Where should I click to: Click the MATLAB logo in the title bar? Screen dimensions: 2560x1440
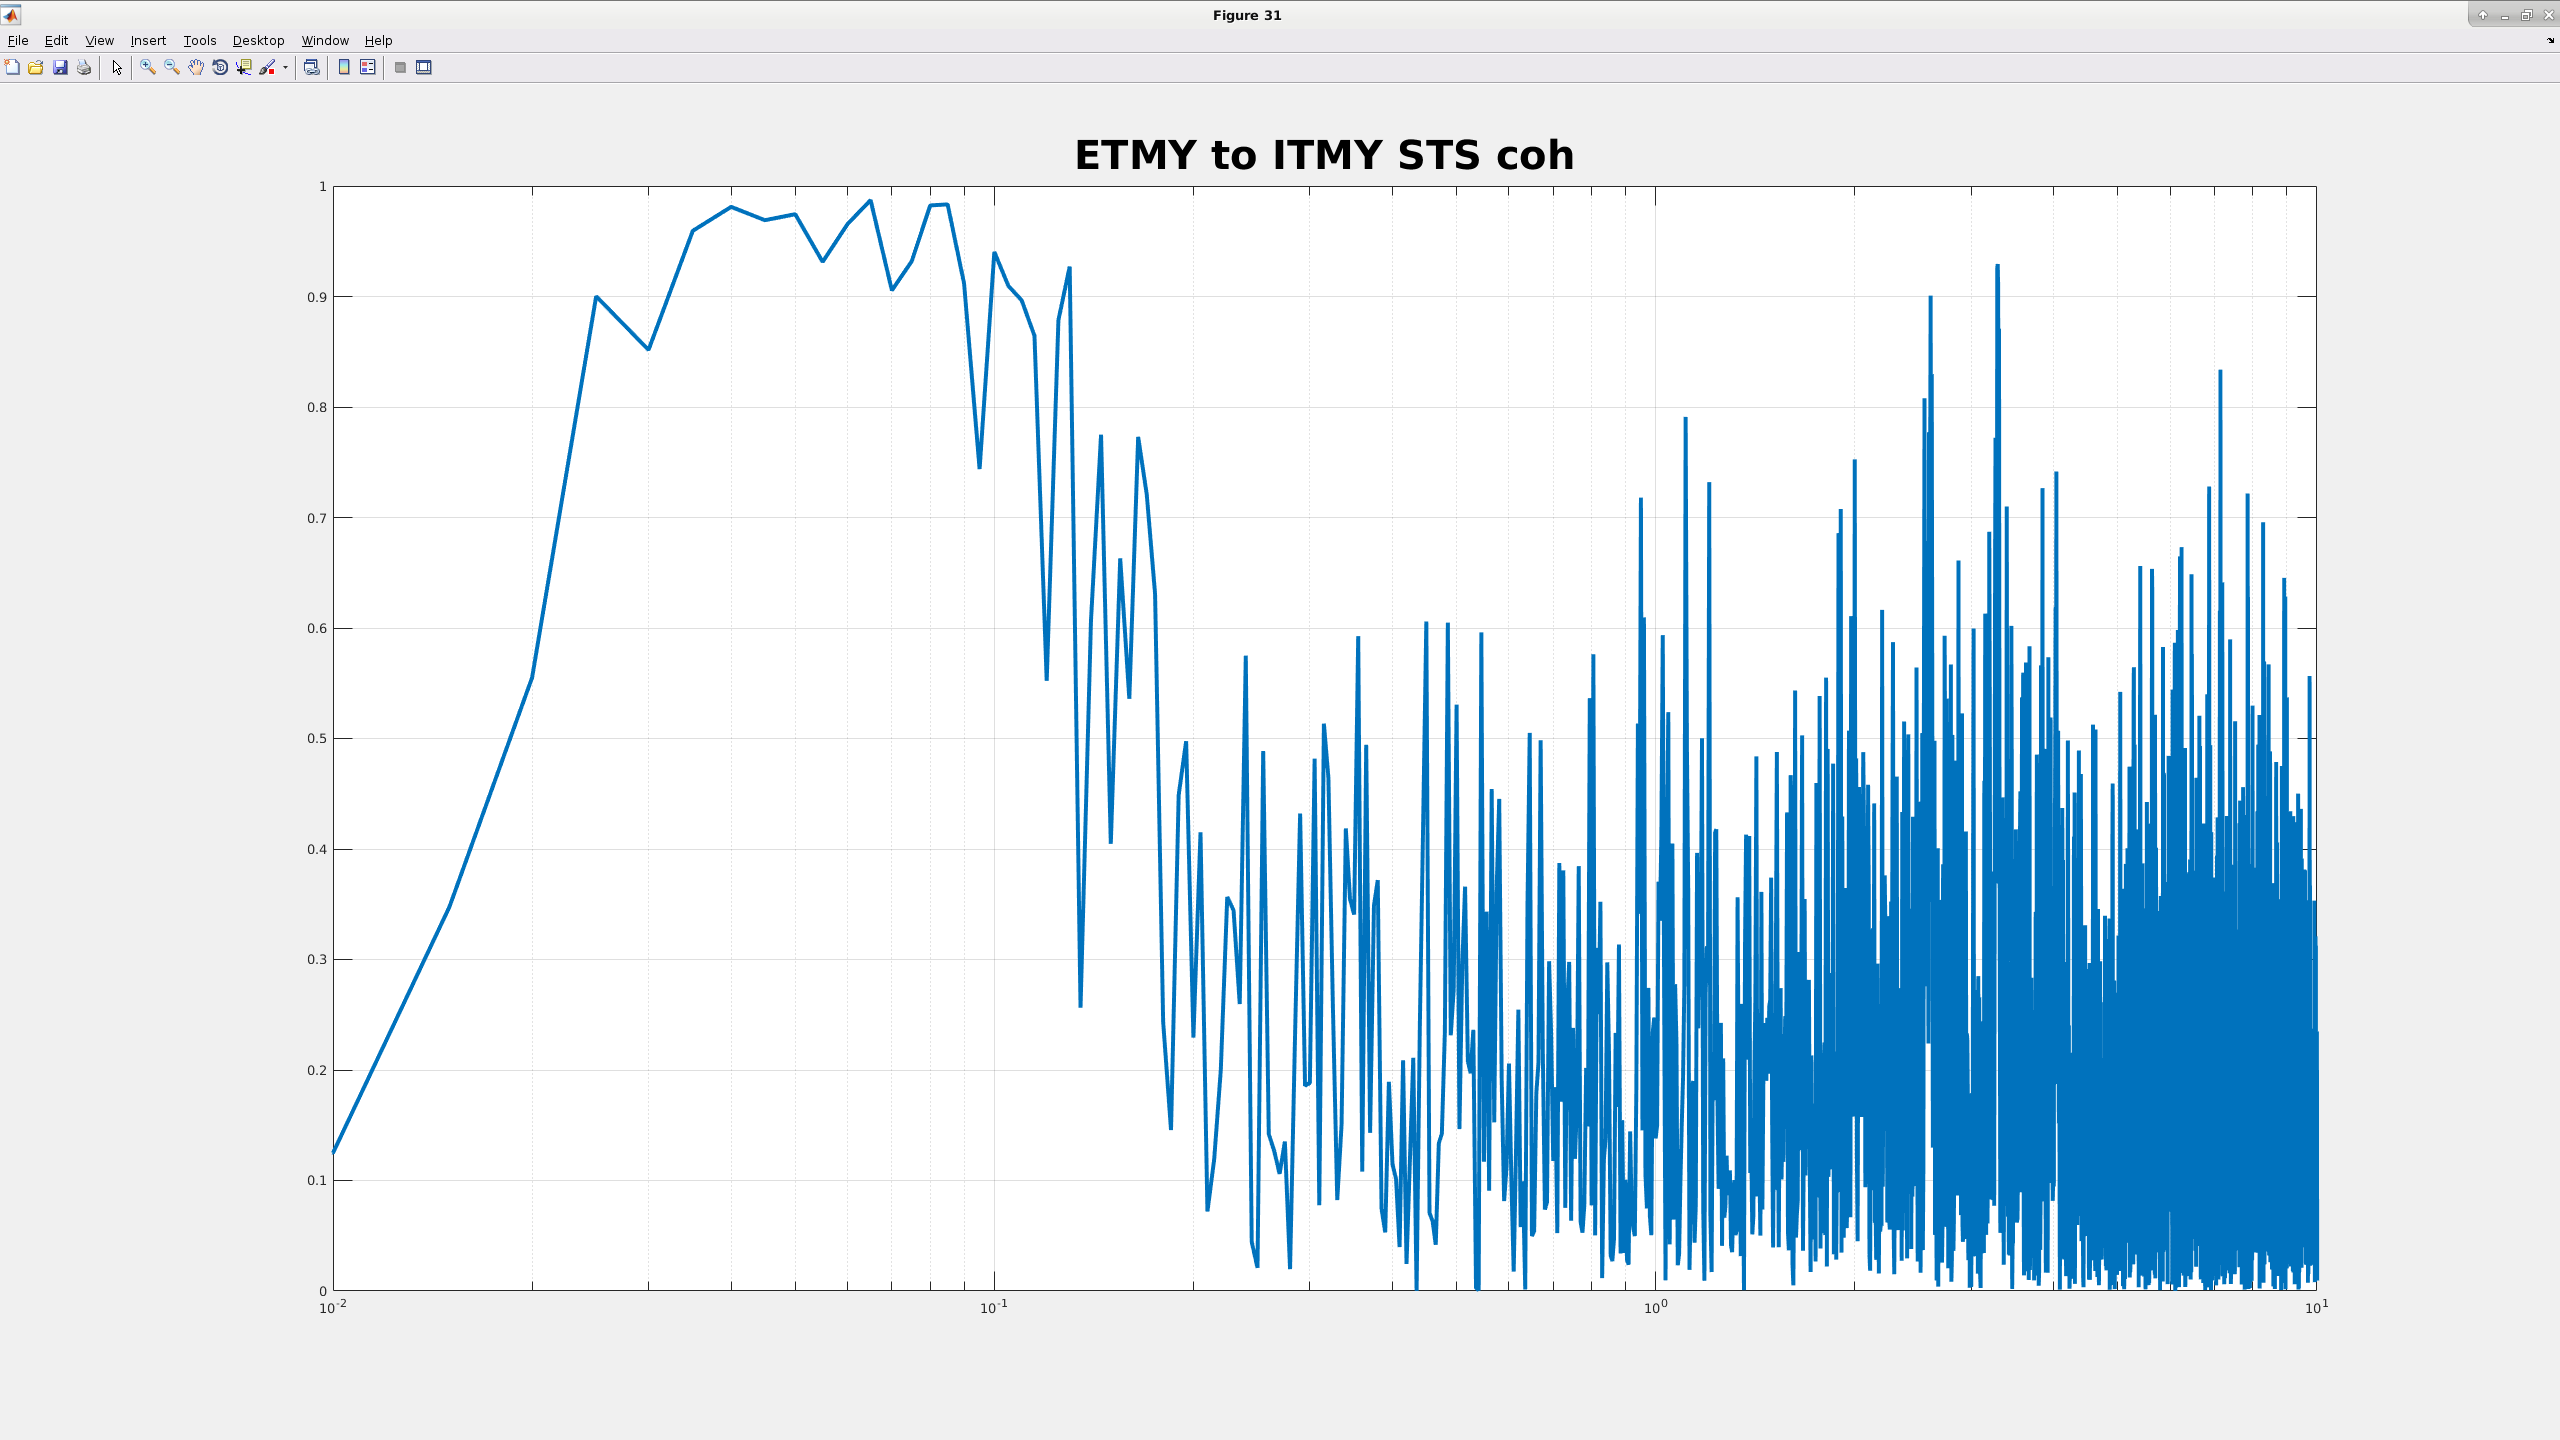pyautogui.click(x=11, y=15)
